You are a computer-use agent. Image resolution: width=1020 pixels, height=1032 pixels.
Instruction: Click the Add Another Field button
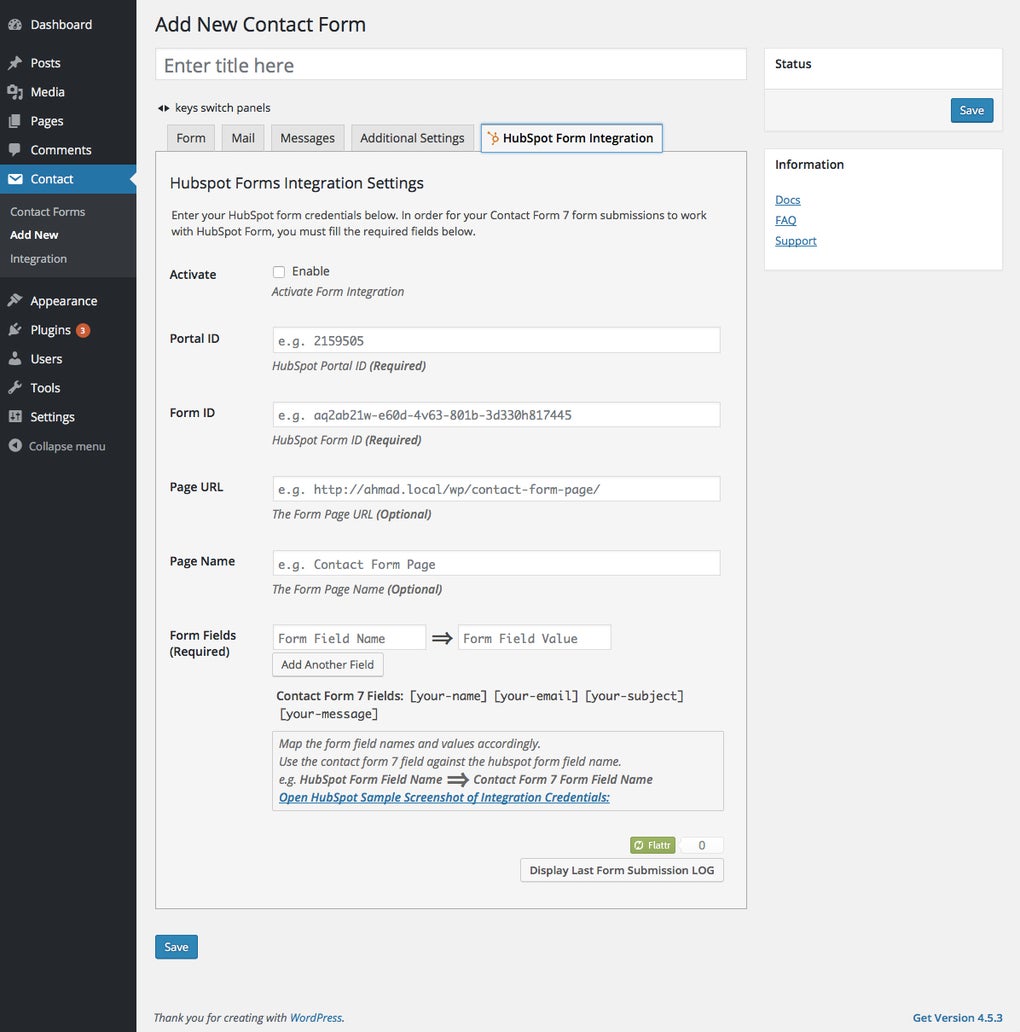[x=327, y=664]
